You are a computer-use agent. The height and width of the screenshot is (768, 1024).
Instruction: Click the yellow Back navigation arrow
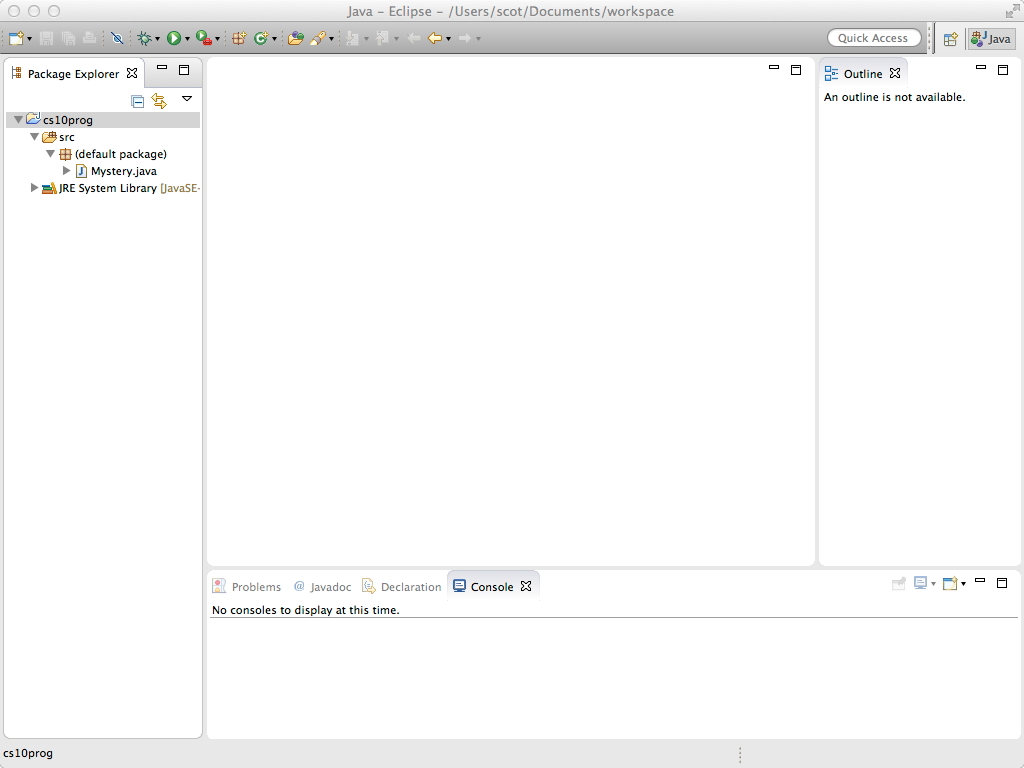[435, 39]
